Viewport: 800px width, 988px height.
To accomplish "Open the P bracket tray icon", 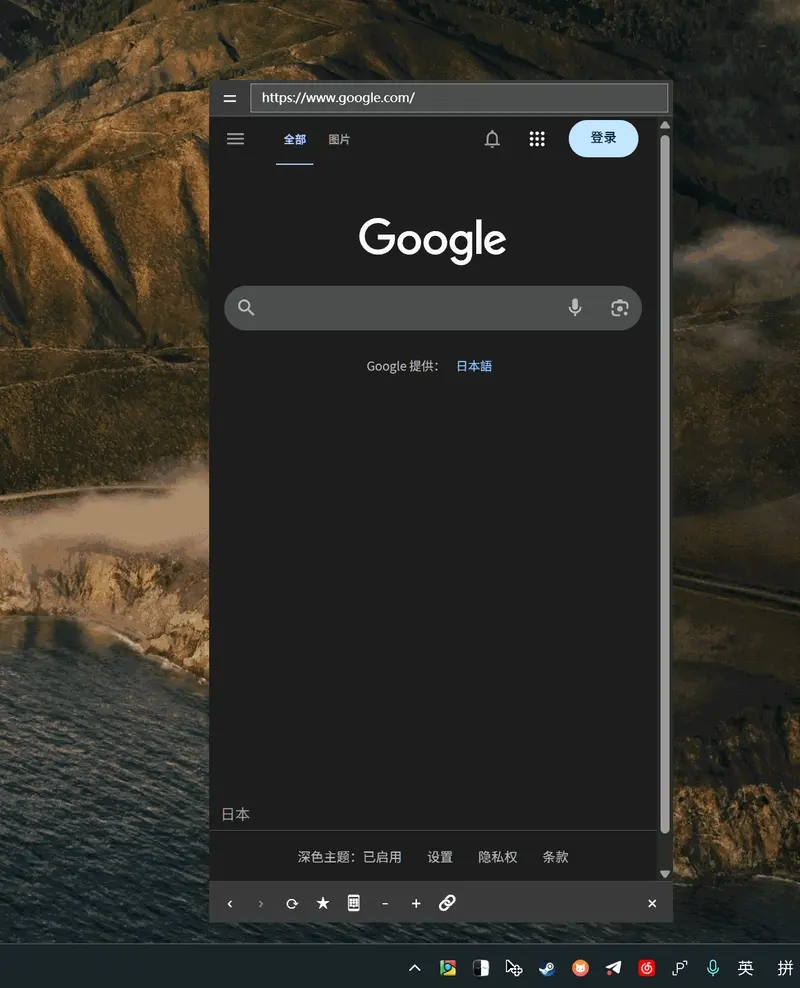I will click(680, 968).
